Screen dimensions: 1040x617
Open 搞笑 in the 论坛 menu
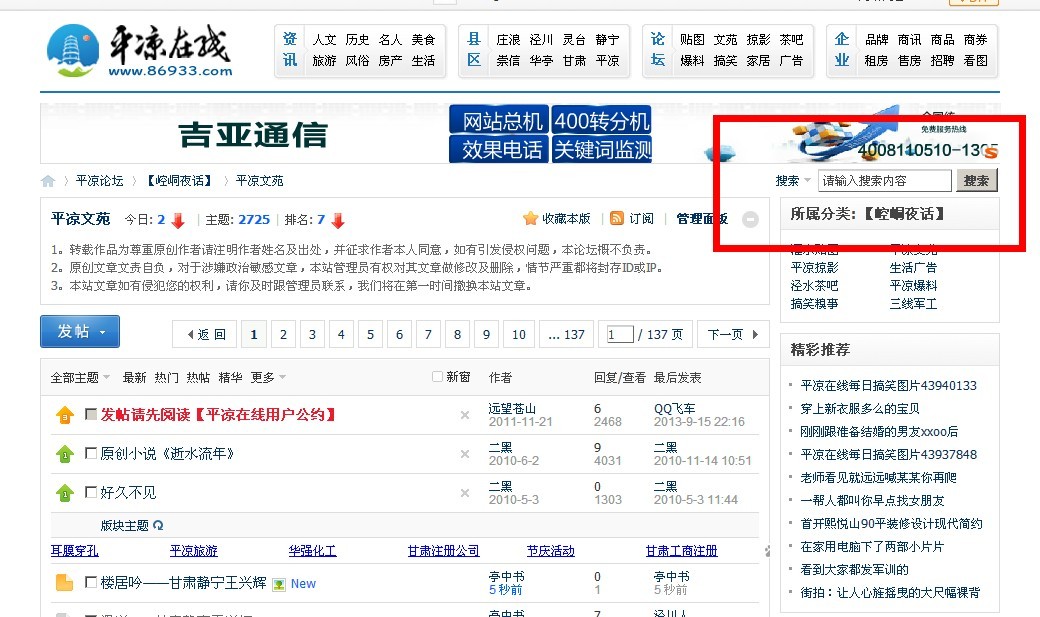point(725,60)
